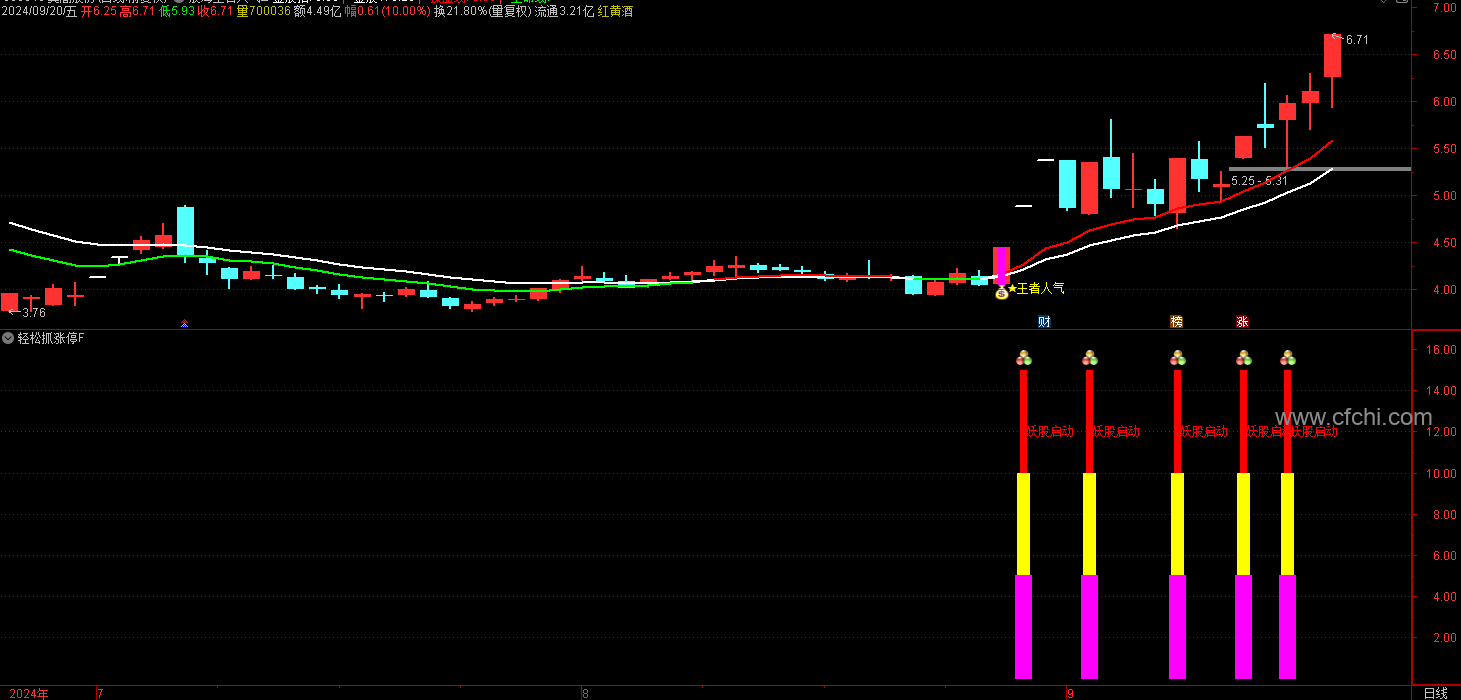1461x700 pixels.
Task: Click the 流通3.21亿 float value
Action: click(564, 11)
